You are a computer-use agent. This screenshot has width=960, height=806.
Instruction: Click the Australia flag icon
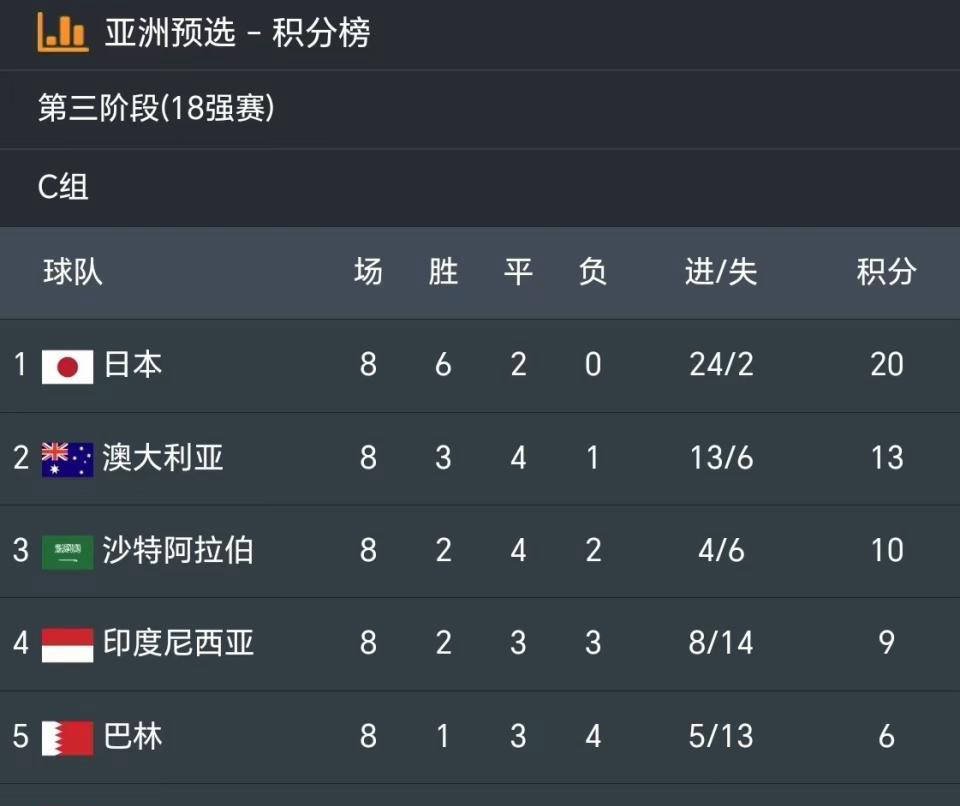[67, 459]
